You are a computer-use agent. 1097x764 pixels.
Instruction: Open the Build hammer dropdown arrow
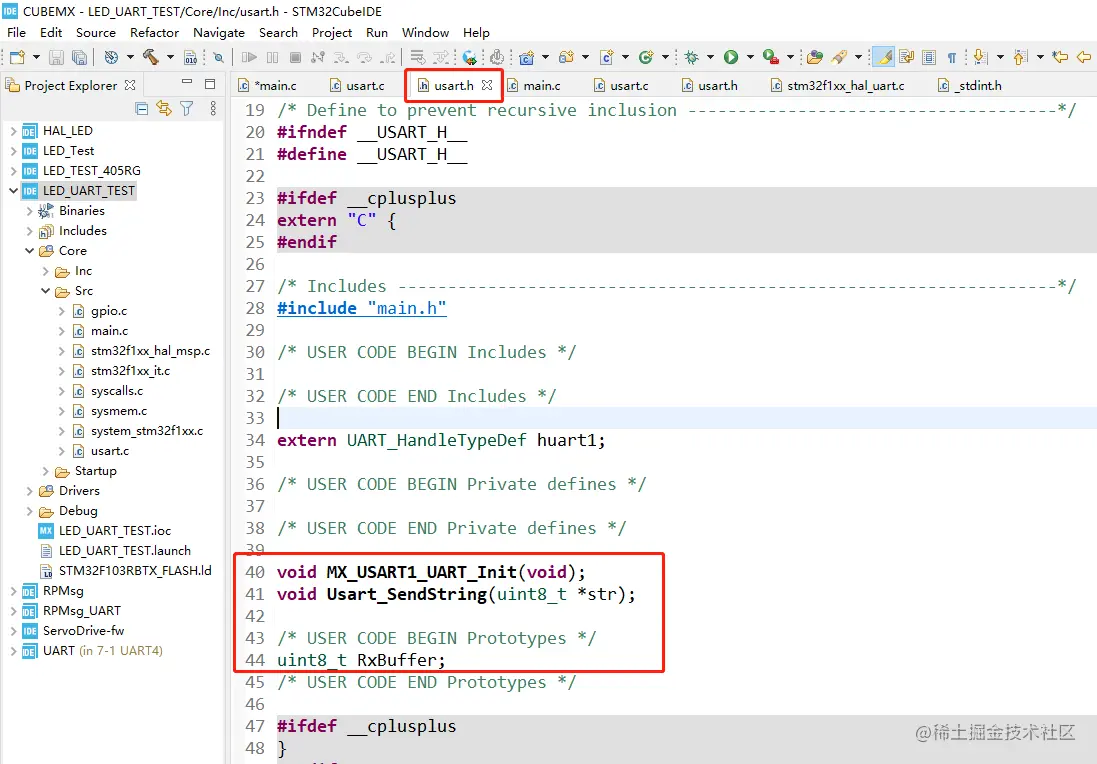[170, 57]
